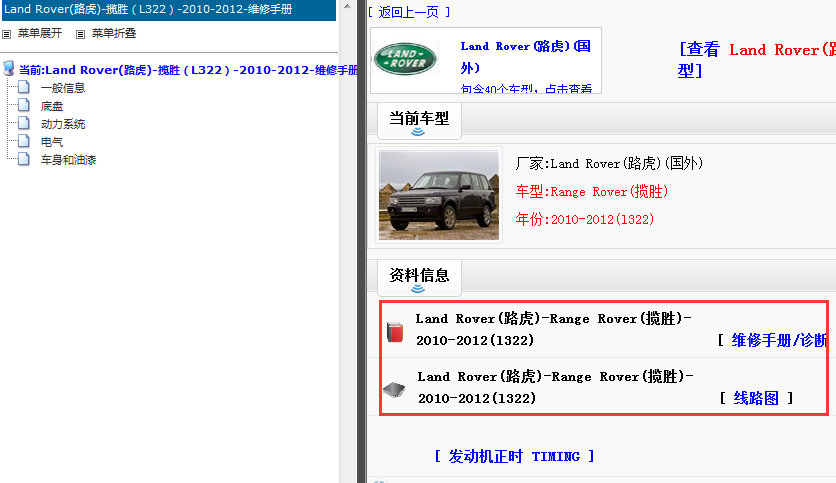Click the page icon next to 底盘
The image size is (836, 483).
tap(24, 105)
